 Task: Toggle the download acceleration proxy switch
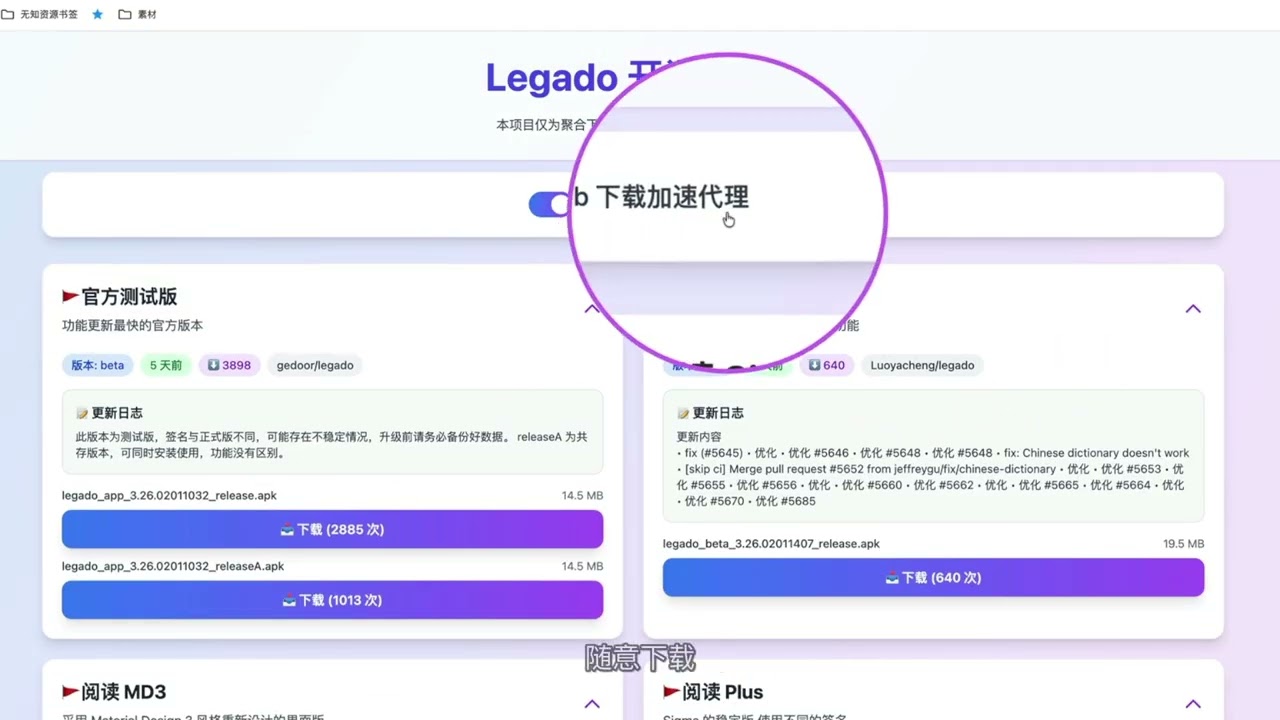coord(549,204)
